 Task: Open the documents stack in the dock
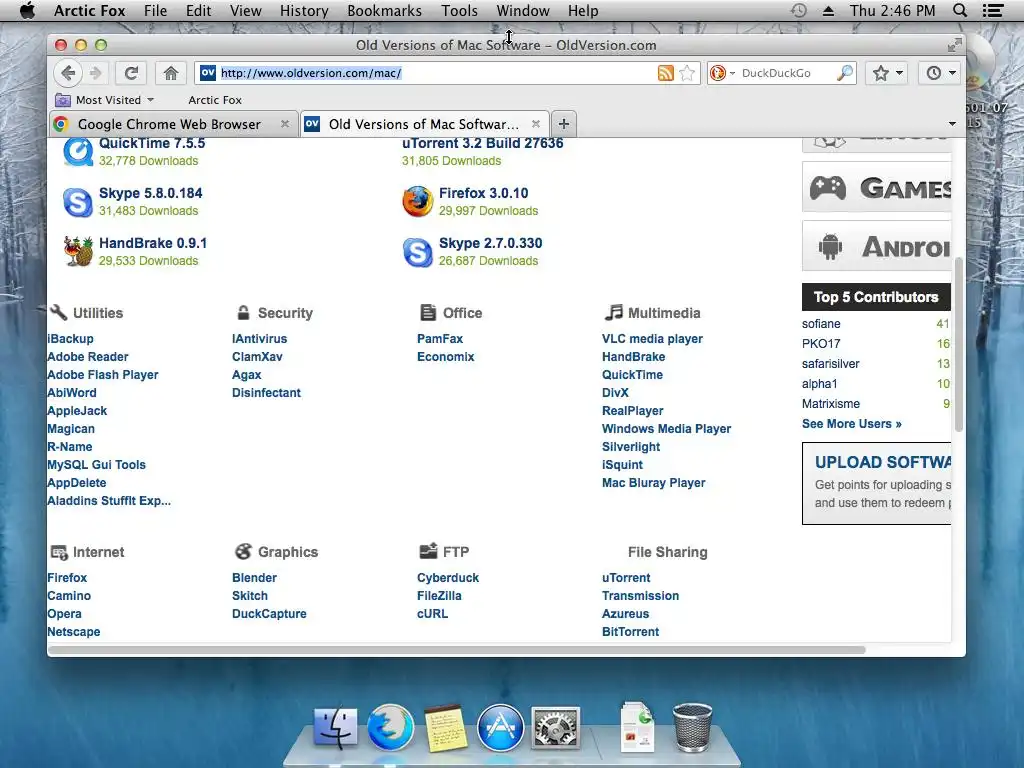pyautogui.click(x=637, y=727)
